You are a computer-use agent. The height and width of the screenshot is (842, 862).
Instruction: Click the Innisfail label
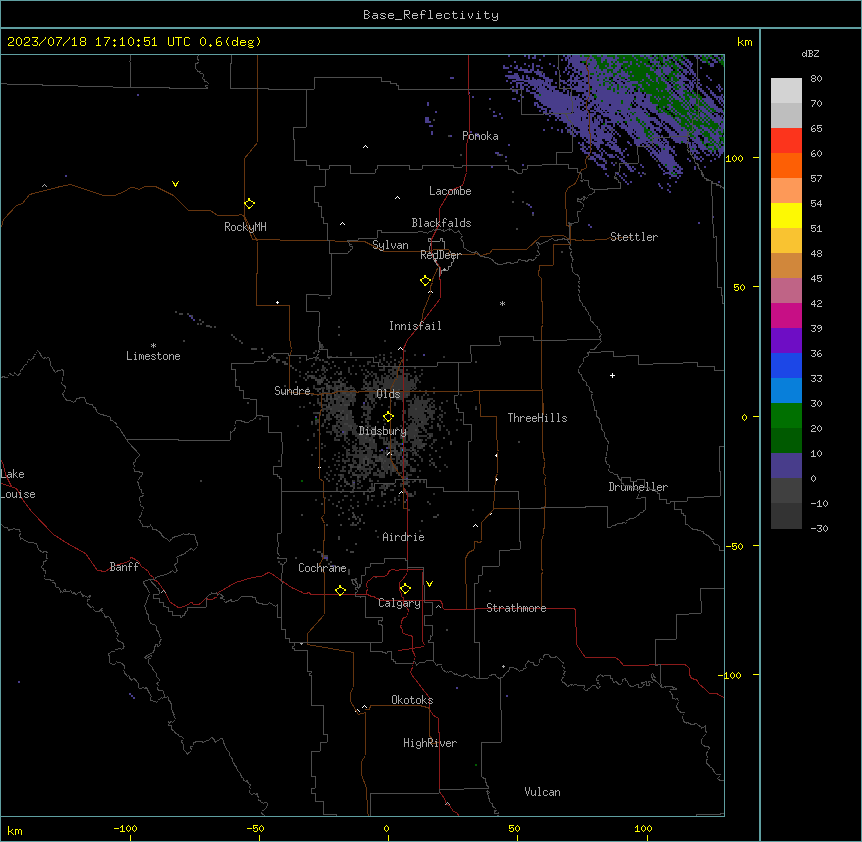pos(415,326)
